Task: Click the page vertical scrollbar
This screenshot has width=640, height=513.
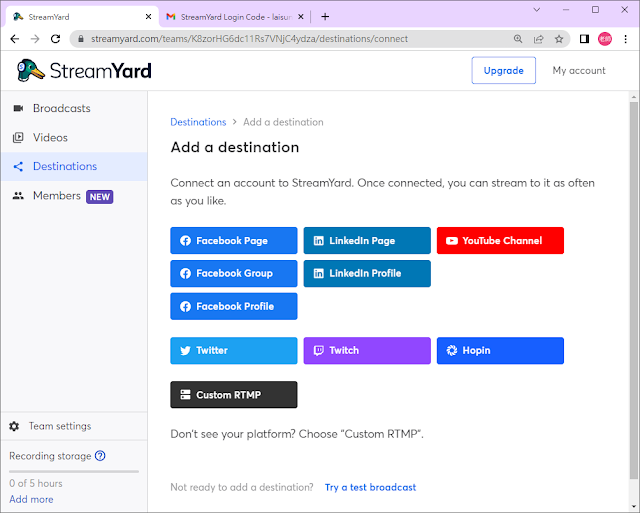Action: (x=633, y=290)
